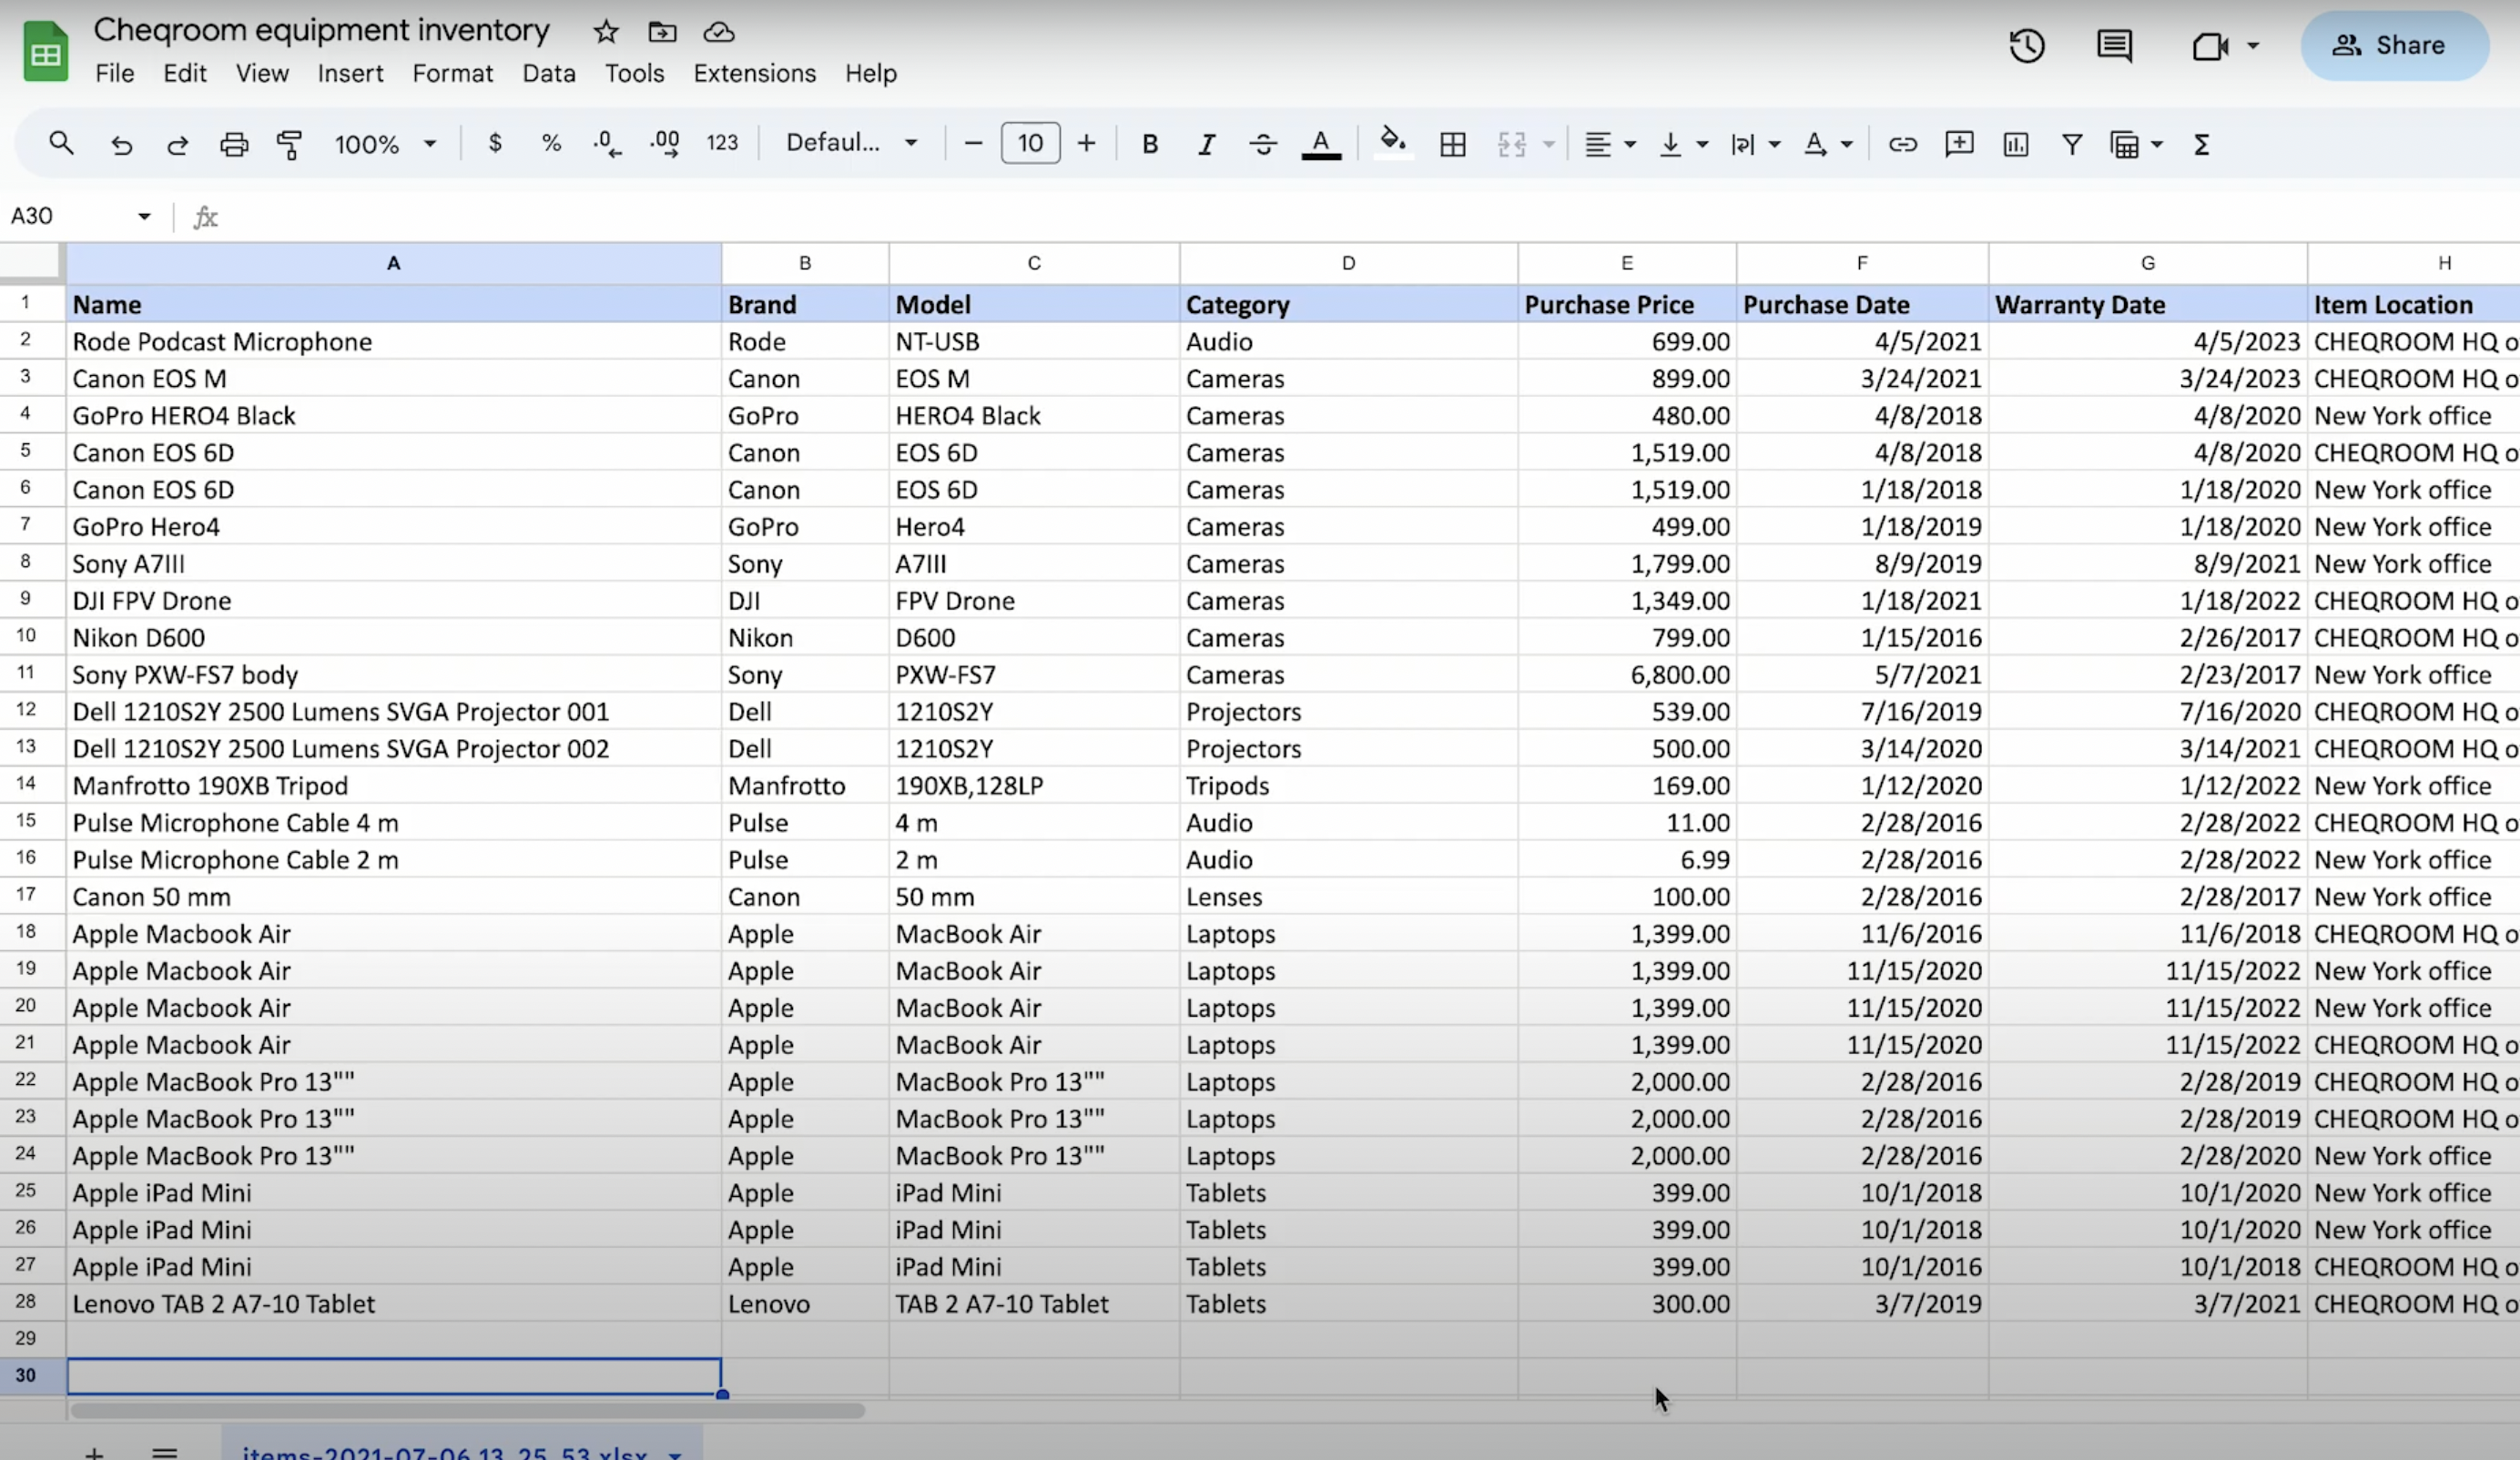This screenshot has width=2520, height=1460.
Task: Click the merge cells icon
Action: point(1509,143)
